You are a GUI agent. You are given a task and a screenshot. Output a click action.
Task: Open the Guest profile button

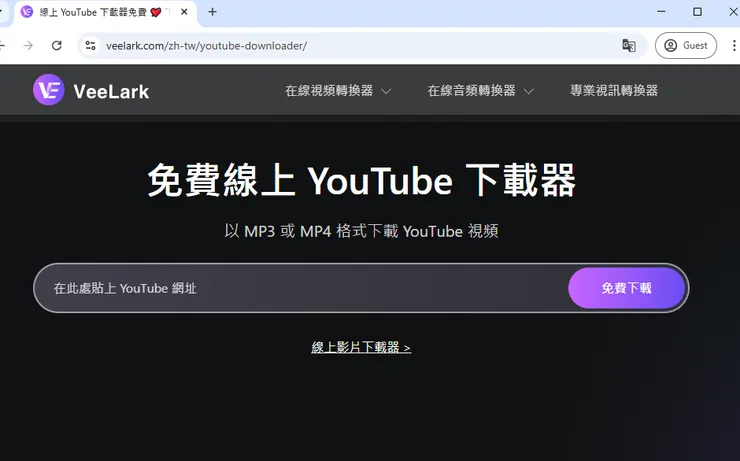[686, 45]
